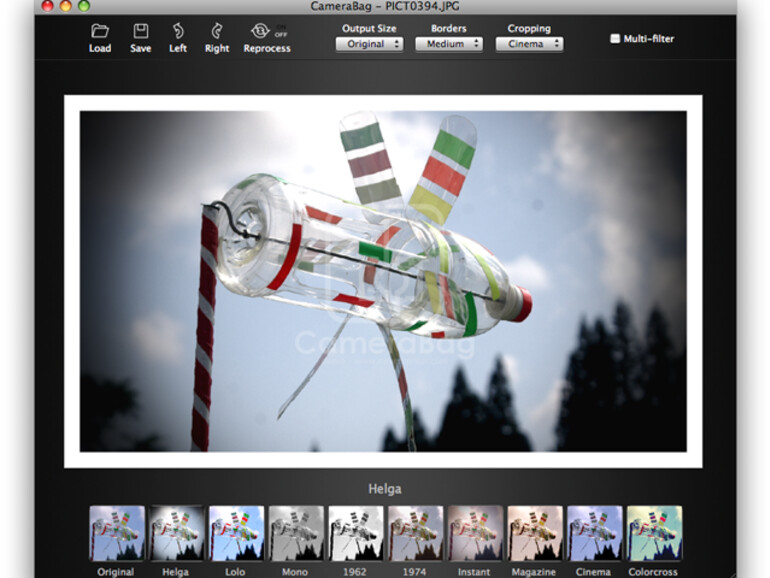Expand the Cropping dropdown set to Cinema
Image resolution: width=770 pixels, height=578 pixels.
point(528,44)
